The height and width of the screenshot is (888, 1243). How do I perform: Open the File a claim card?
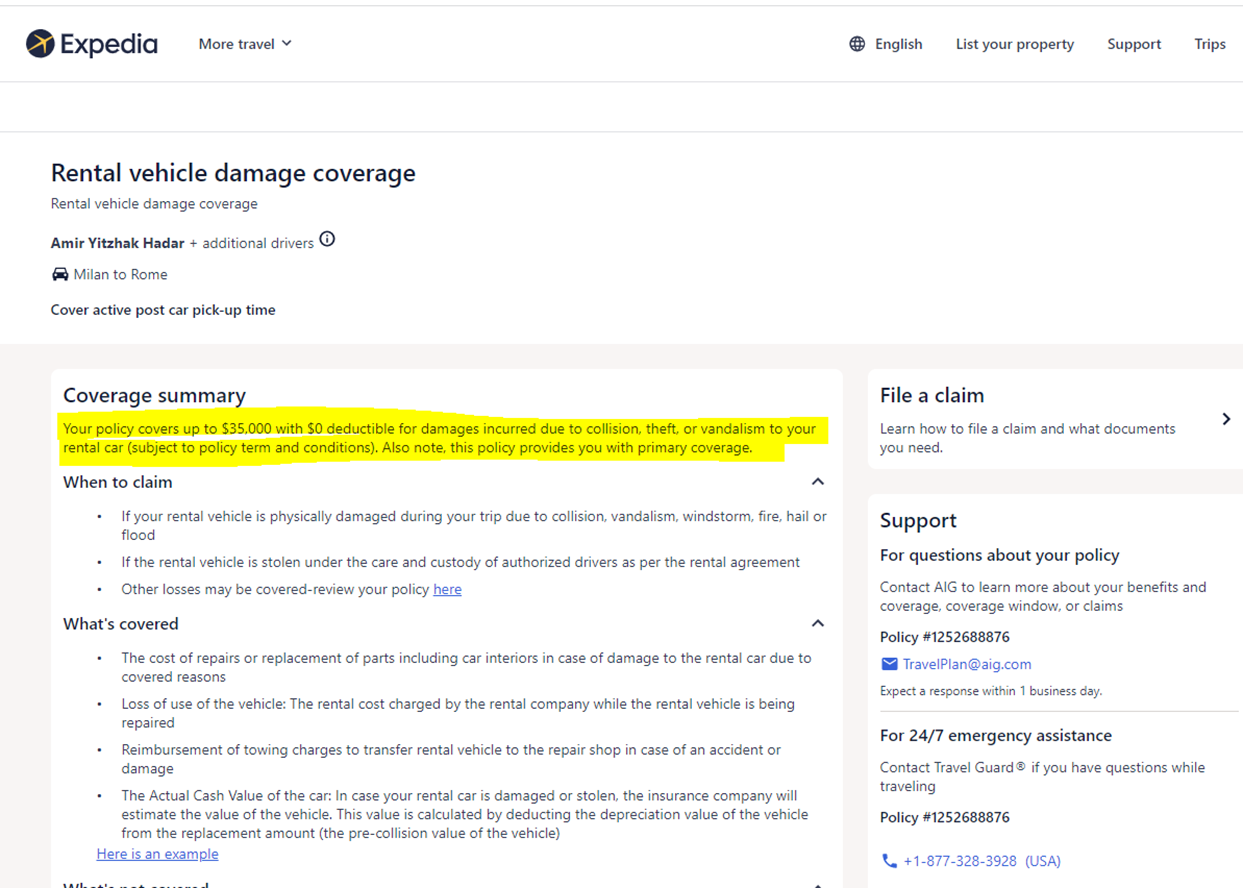pos(1050,418)
